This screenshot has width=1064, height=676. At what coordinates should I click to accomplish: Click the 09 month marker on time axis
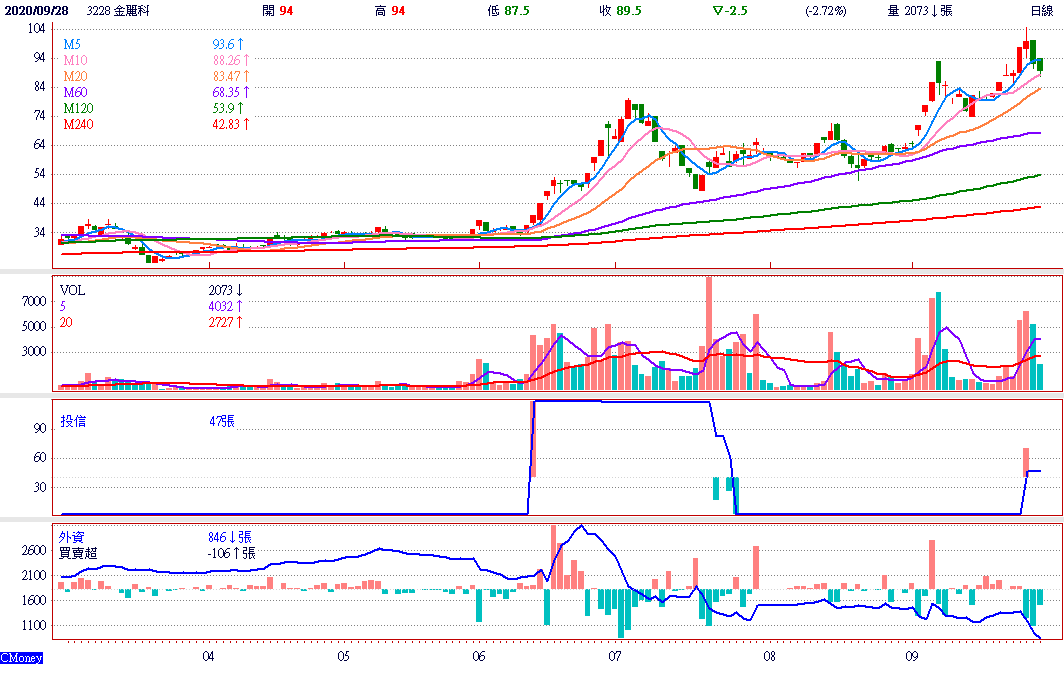coord(911,657)
